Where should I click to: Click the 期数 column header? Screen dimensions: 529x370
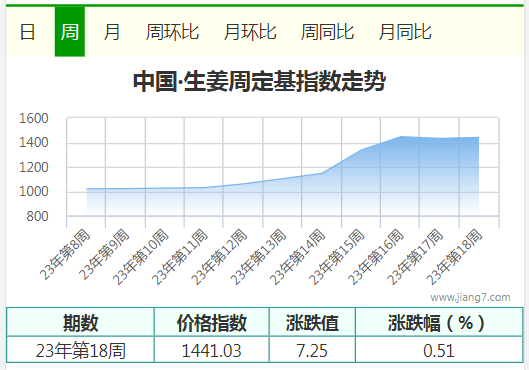pos(80,322)
